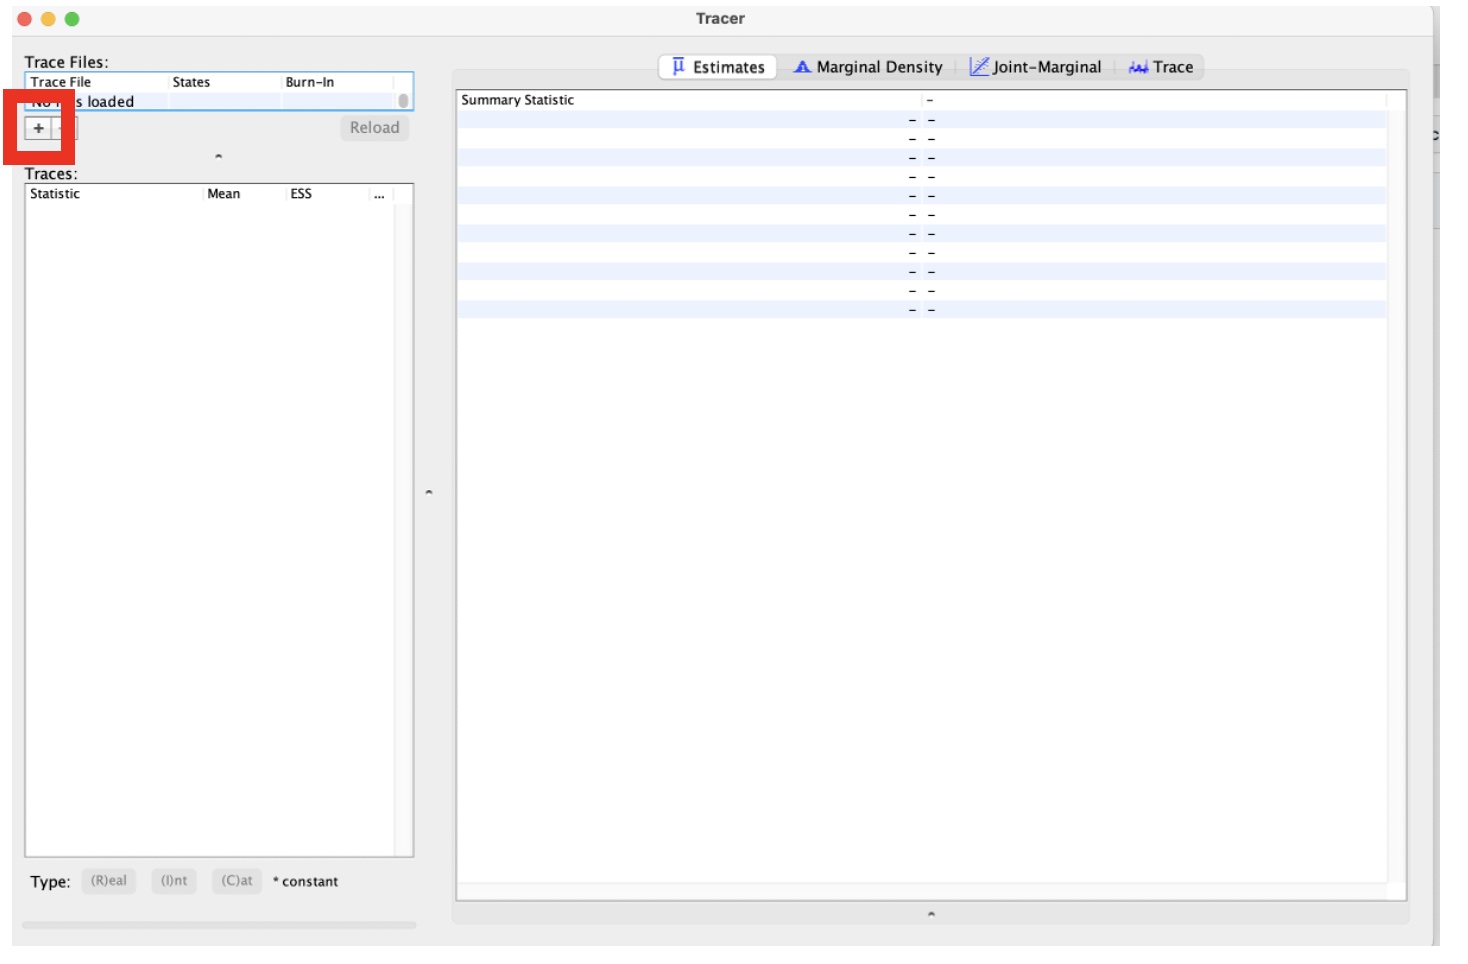
Task: Click the bottom divider arrow under Estimates panel
Action: 931,914
